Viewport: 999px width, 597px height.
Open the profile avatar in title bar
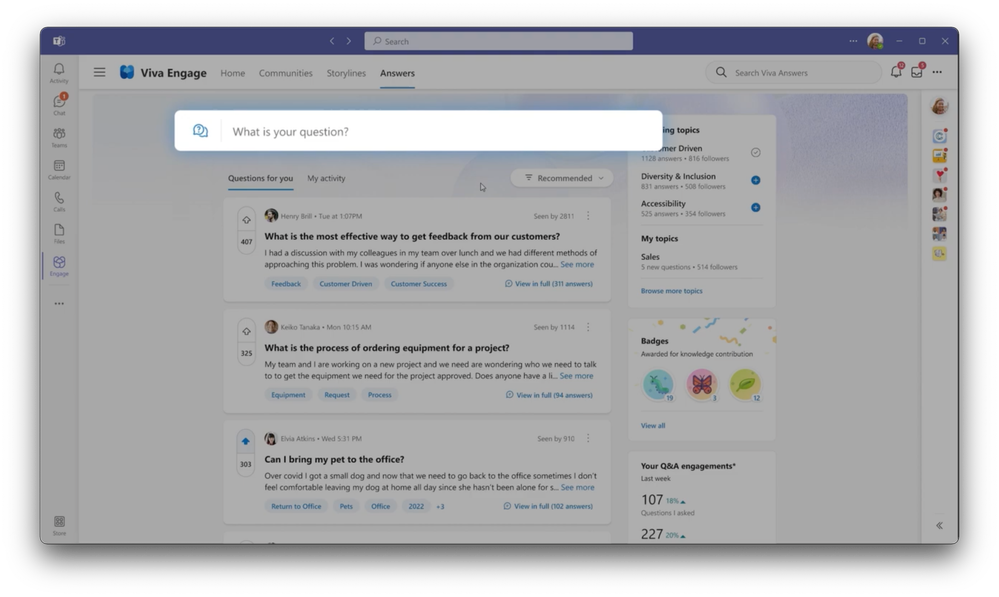tap(875, 41)
